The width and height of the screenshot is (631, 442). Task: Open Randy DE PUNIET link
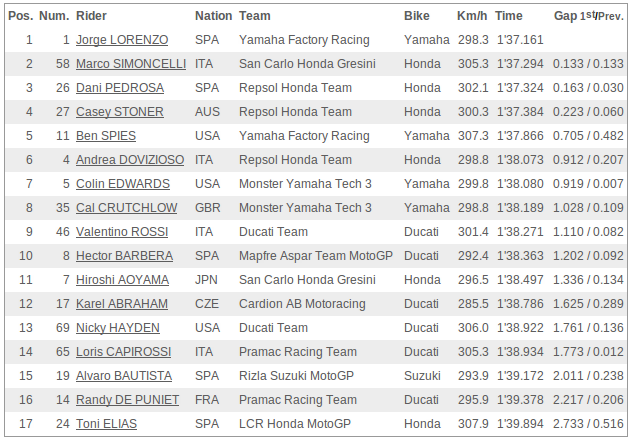pyautogui.click(x=128, y=400)
